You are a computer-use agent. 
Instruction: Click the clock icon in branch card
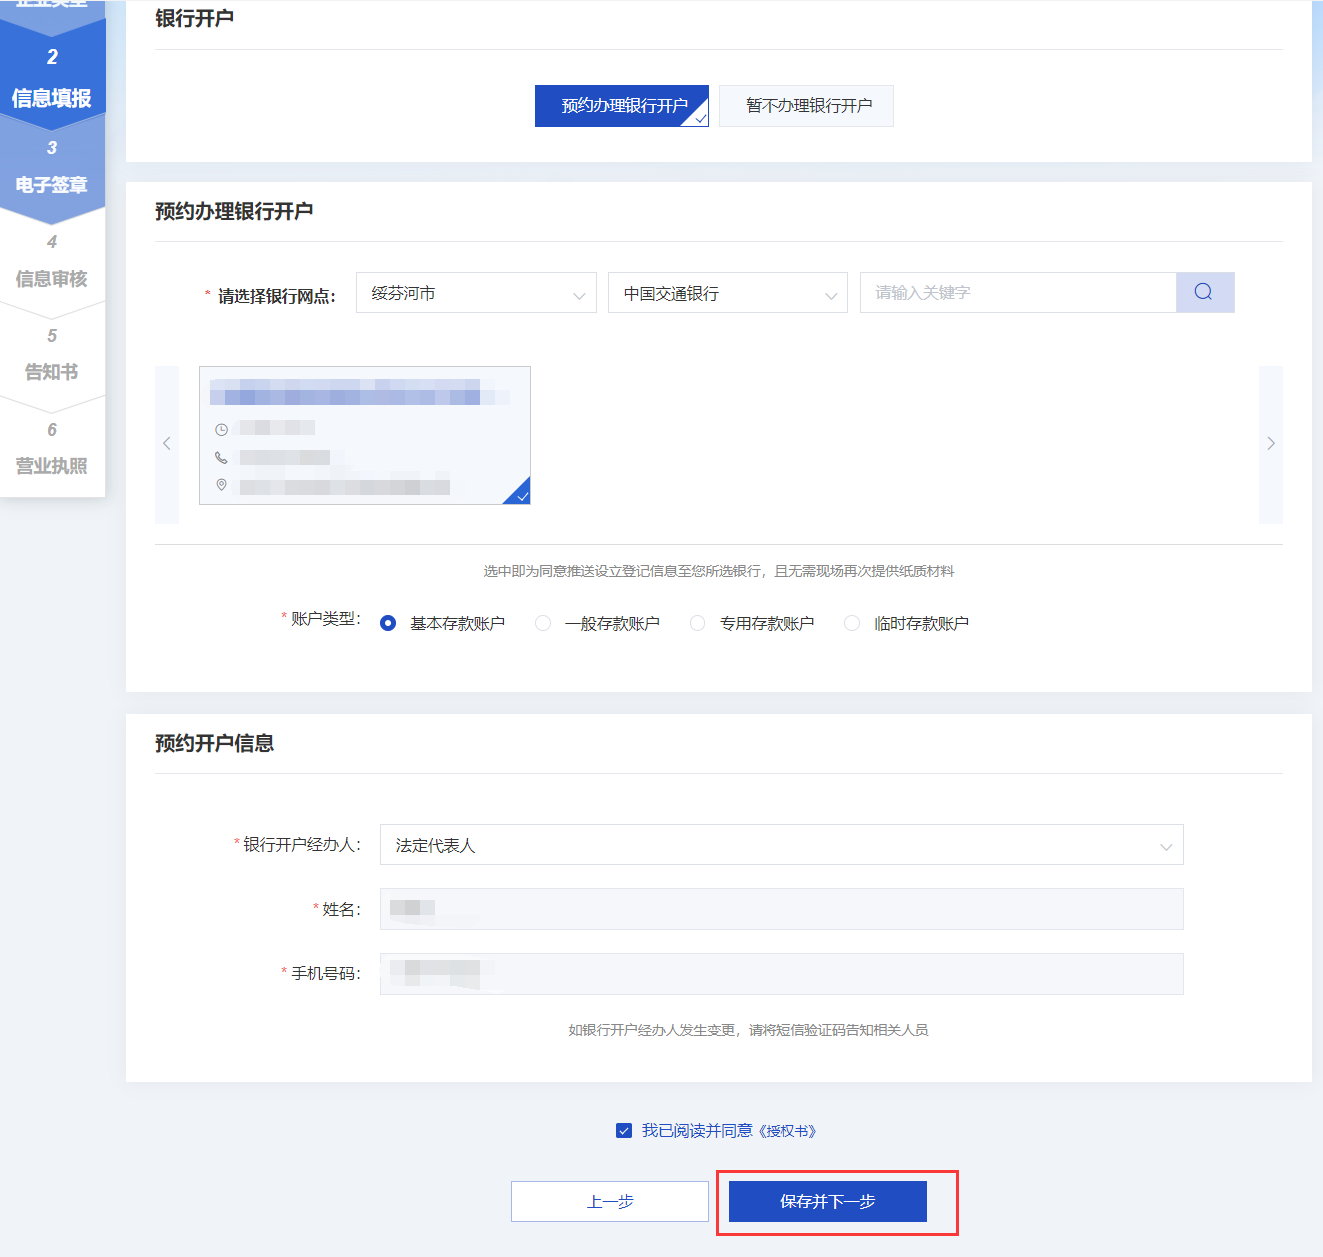(222, 429)
